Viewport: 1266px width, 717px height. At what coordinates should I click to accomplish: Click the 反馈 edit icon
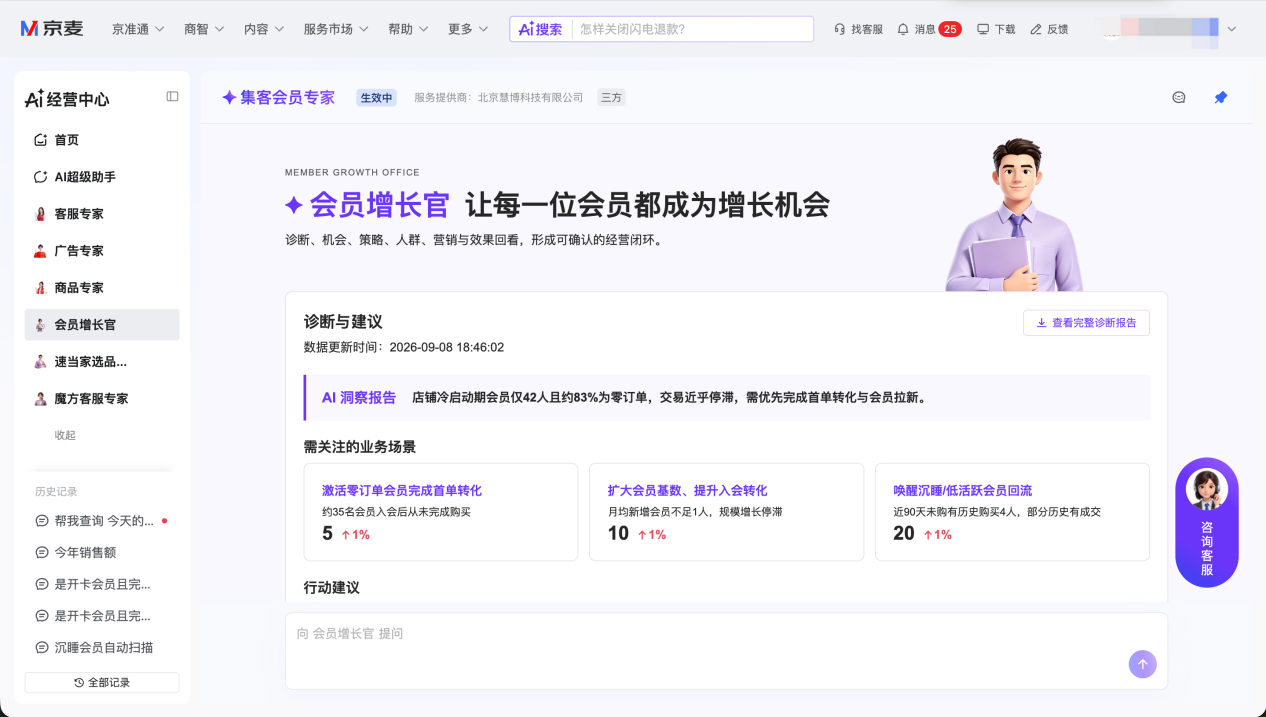(1036, 29)
